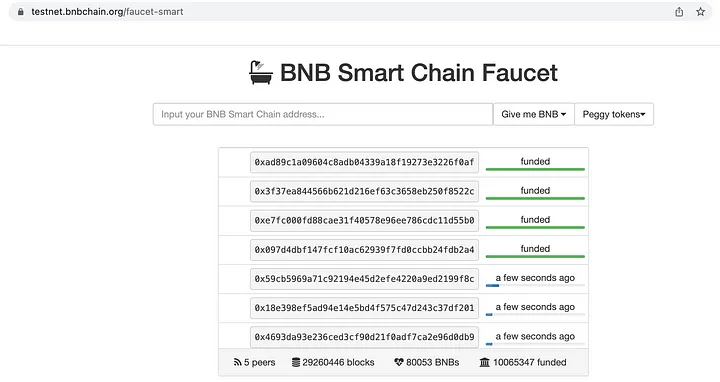Open the Give me BNB dropdown
This screenshot has height=382, width=720.
click(534, 114)
